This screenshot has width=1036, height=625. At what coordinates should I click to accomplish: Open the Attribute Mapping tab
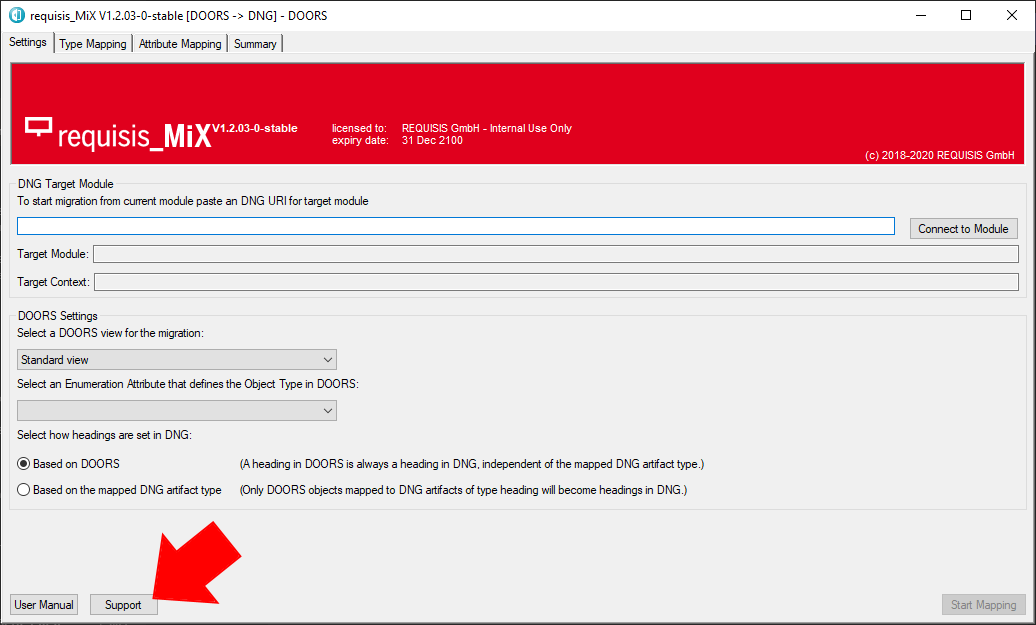click(x=180, y=44)
